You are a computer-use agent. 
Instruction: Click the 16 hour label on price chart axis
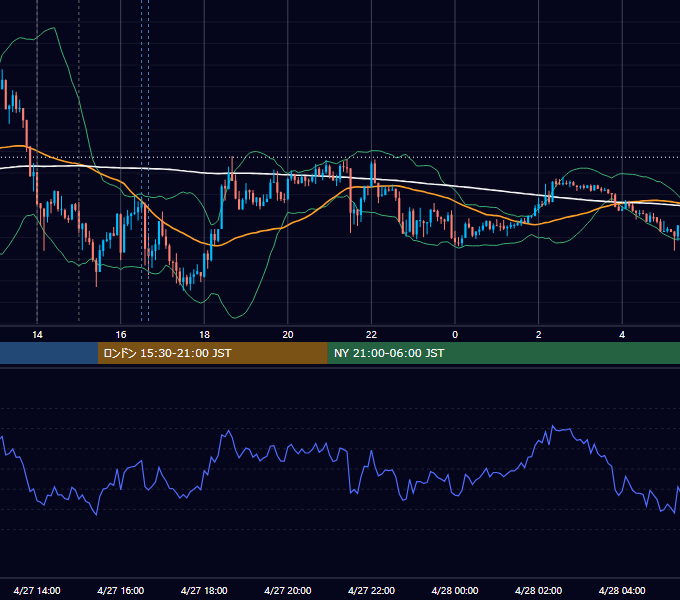(x=121, y=335)
